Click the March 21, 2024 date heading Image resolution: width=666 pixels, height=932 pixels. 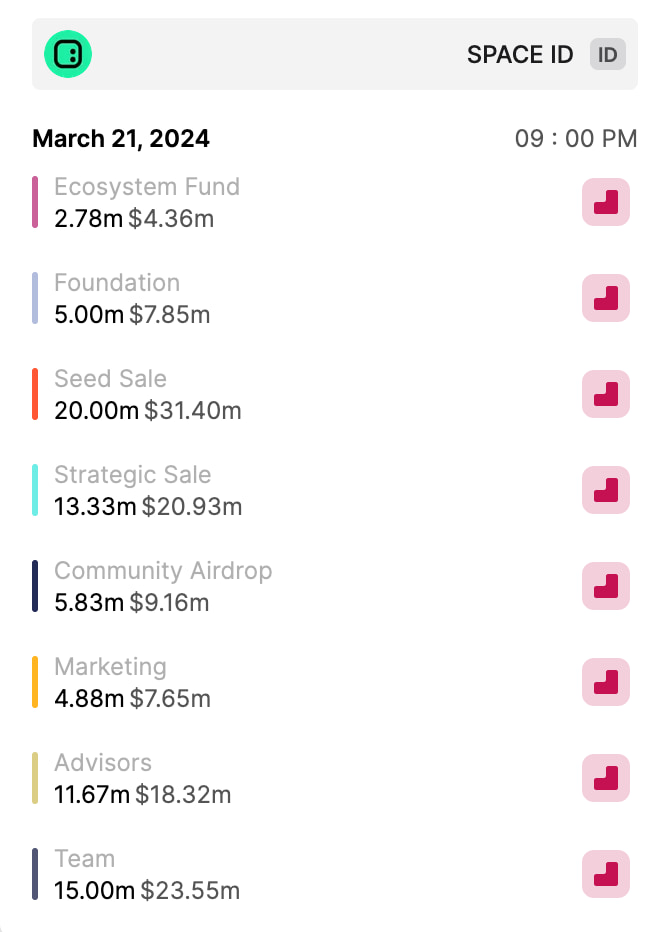point(121,138)
